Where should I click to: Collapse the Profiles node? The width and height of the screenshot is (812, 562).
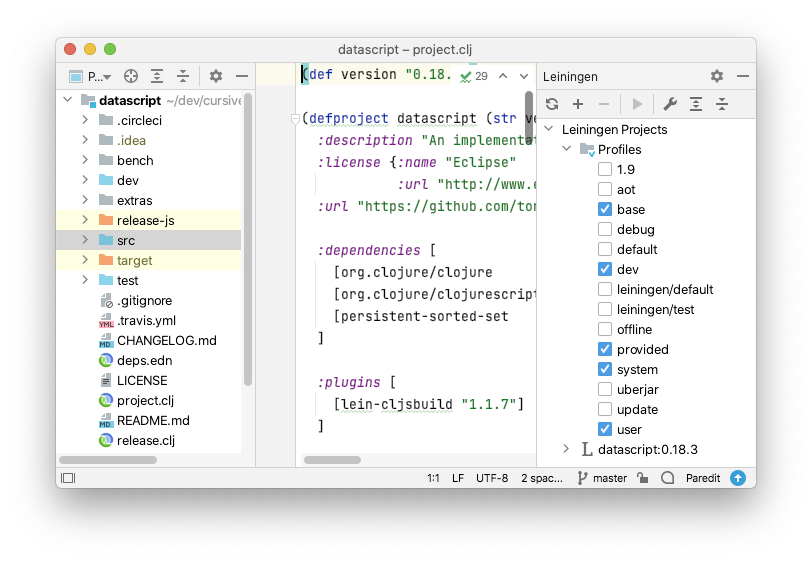click(567, 149)
